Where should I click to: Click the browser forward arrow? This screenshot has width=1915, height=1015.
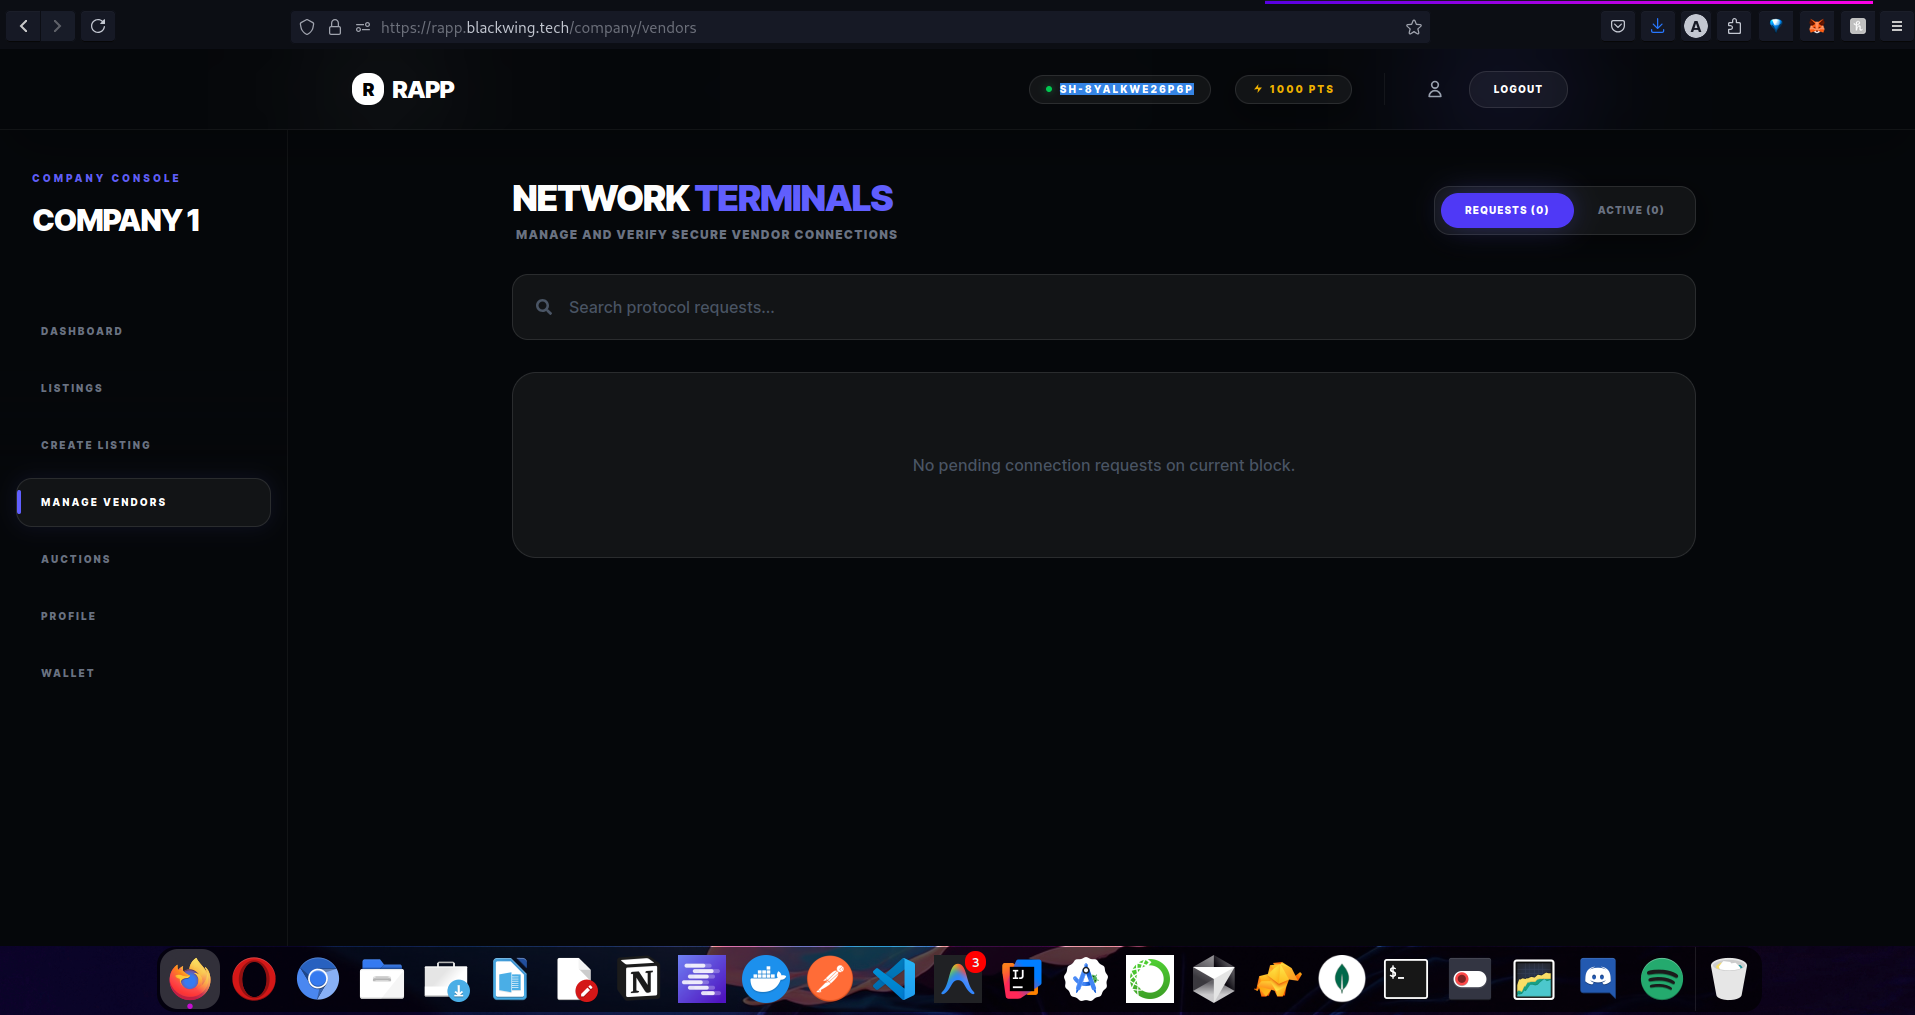click(57, 26)
